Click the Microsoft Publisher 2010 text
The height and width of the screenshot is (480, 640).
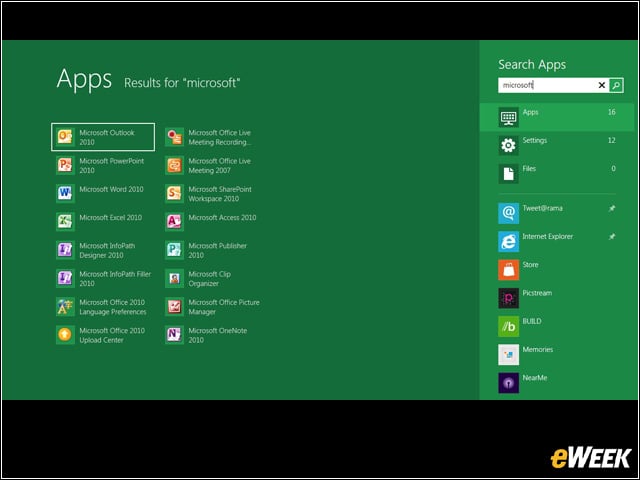(218, 251)
